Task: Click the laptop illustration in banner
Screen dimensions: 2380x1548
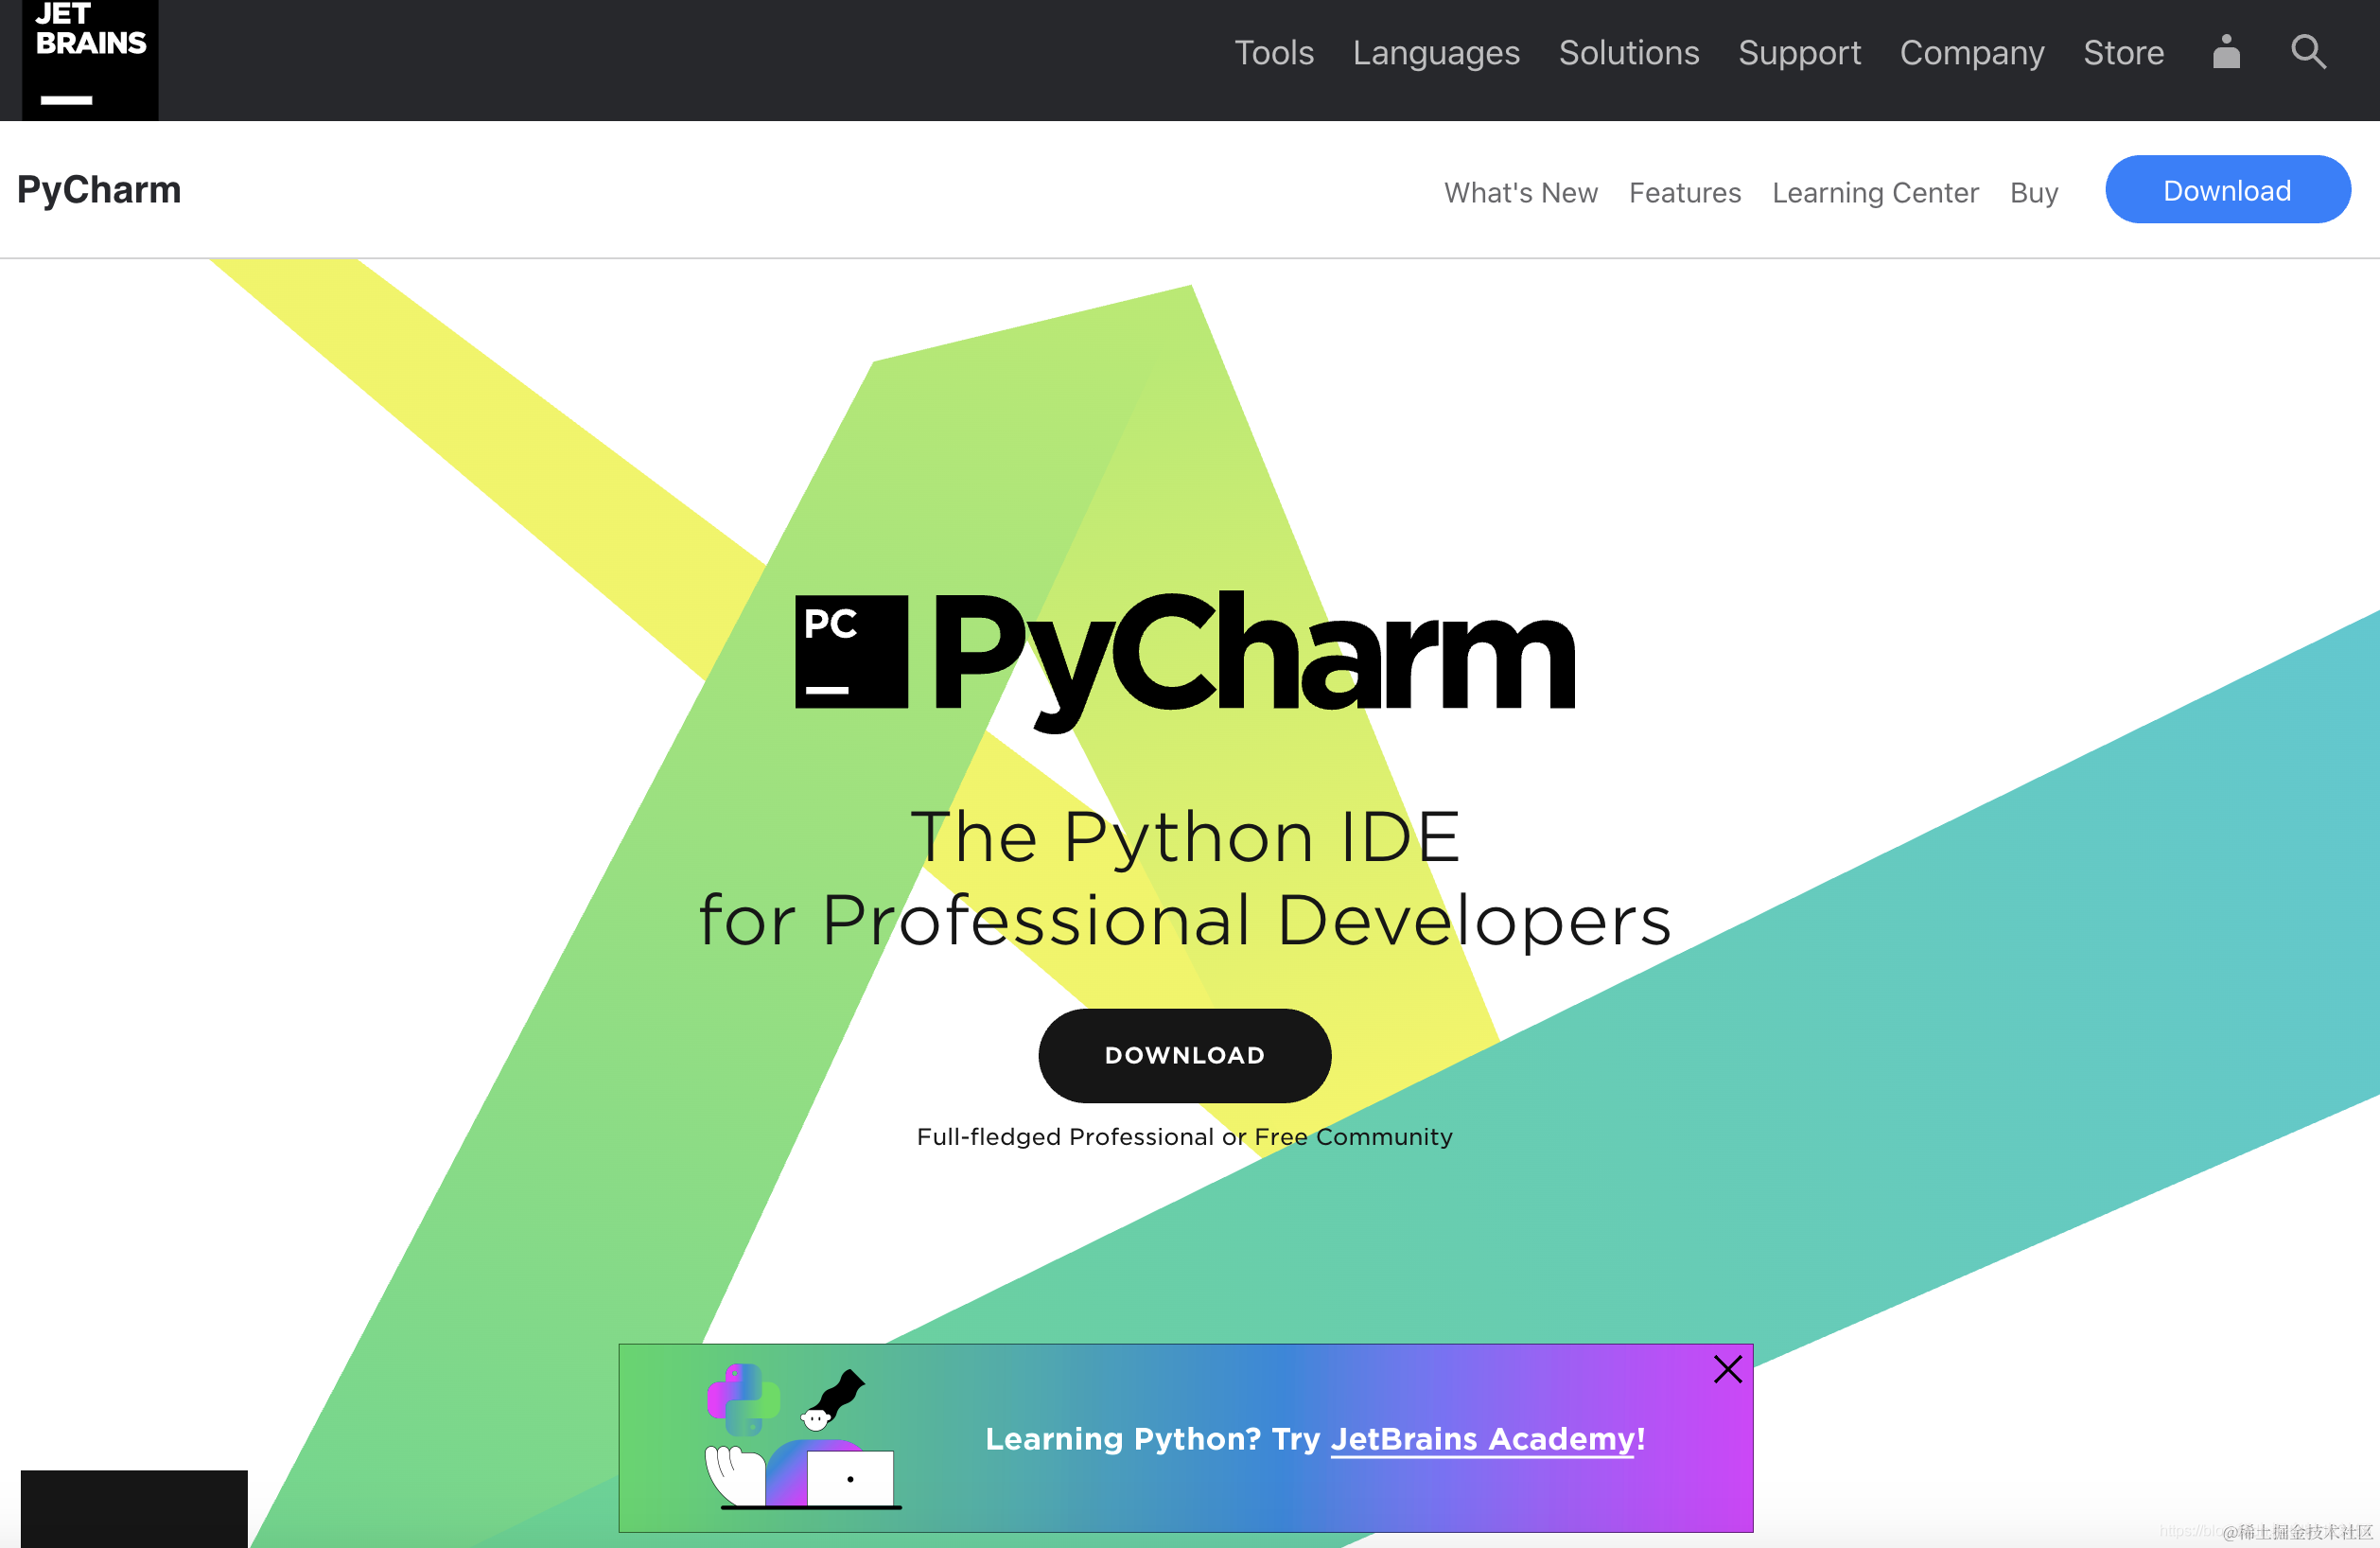Action: [850, 1478]
